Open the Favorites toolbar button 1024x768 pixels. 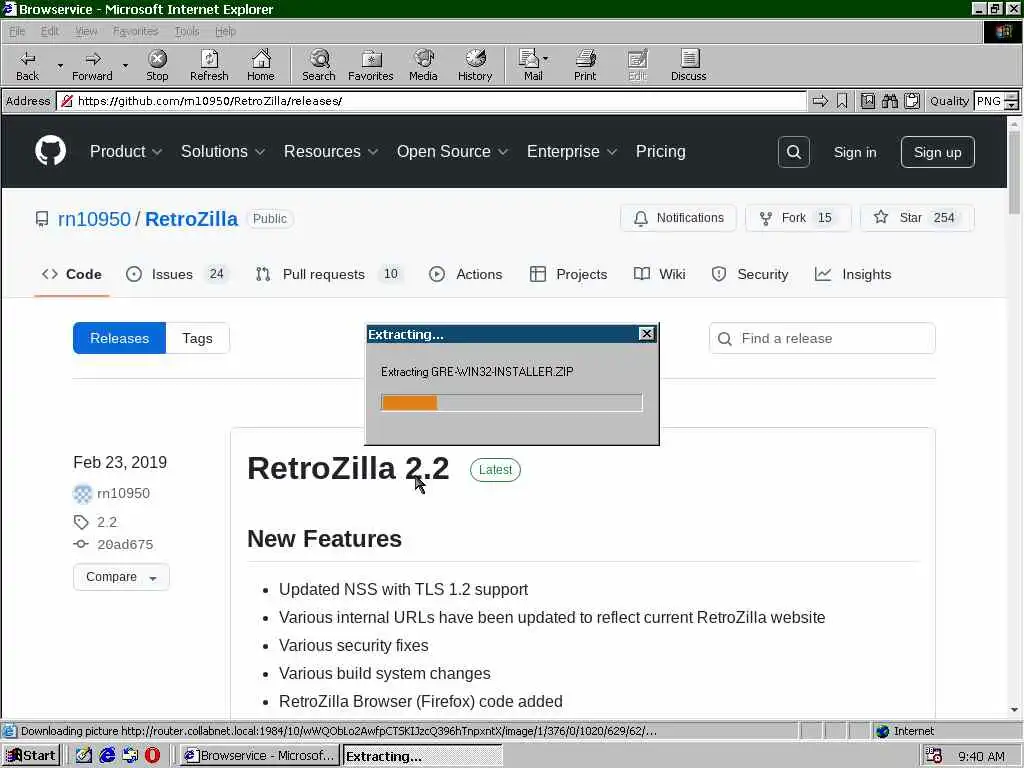370,65
